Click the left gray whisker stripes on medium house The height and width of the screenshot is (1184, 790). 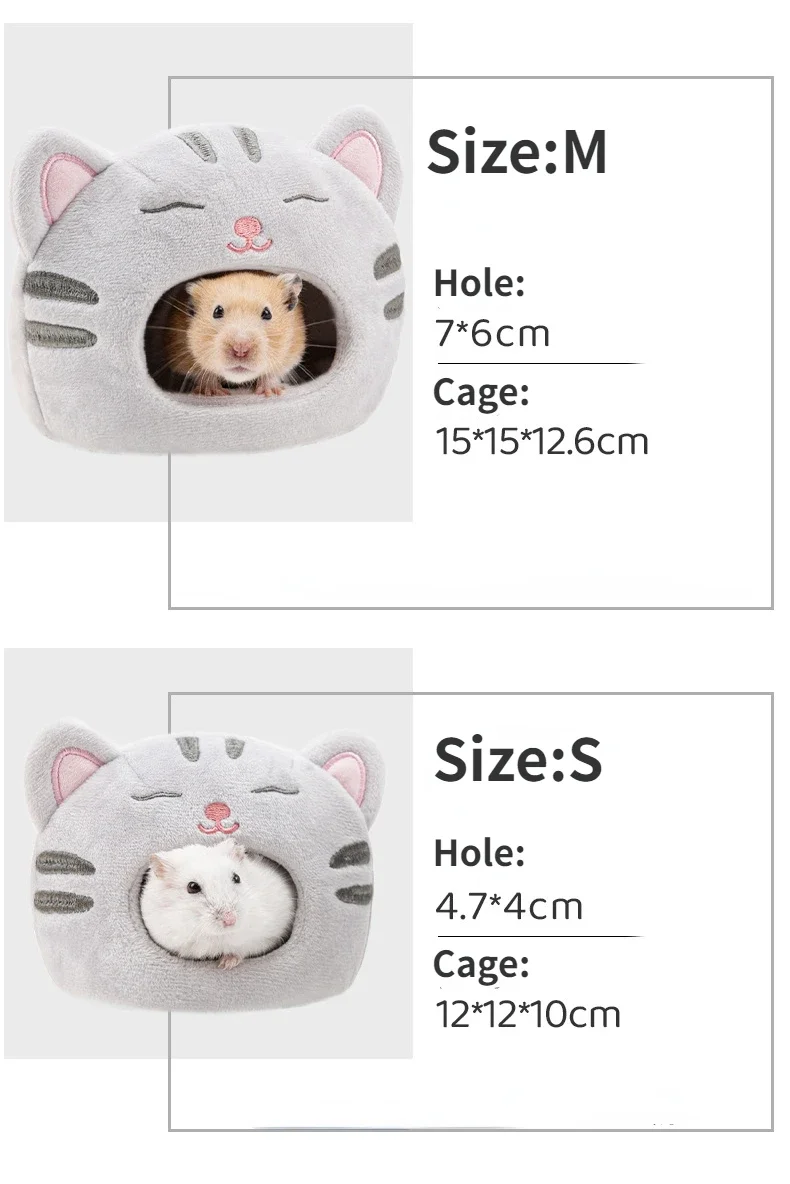pyautogui.click(x=60, y=310)
